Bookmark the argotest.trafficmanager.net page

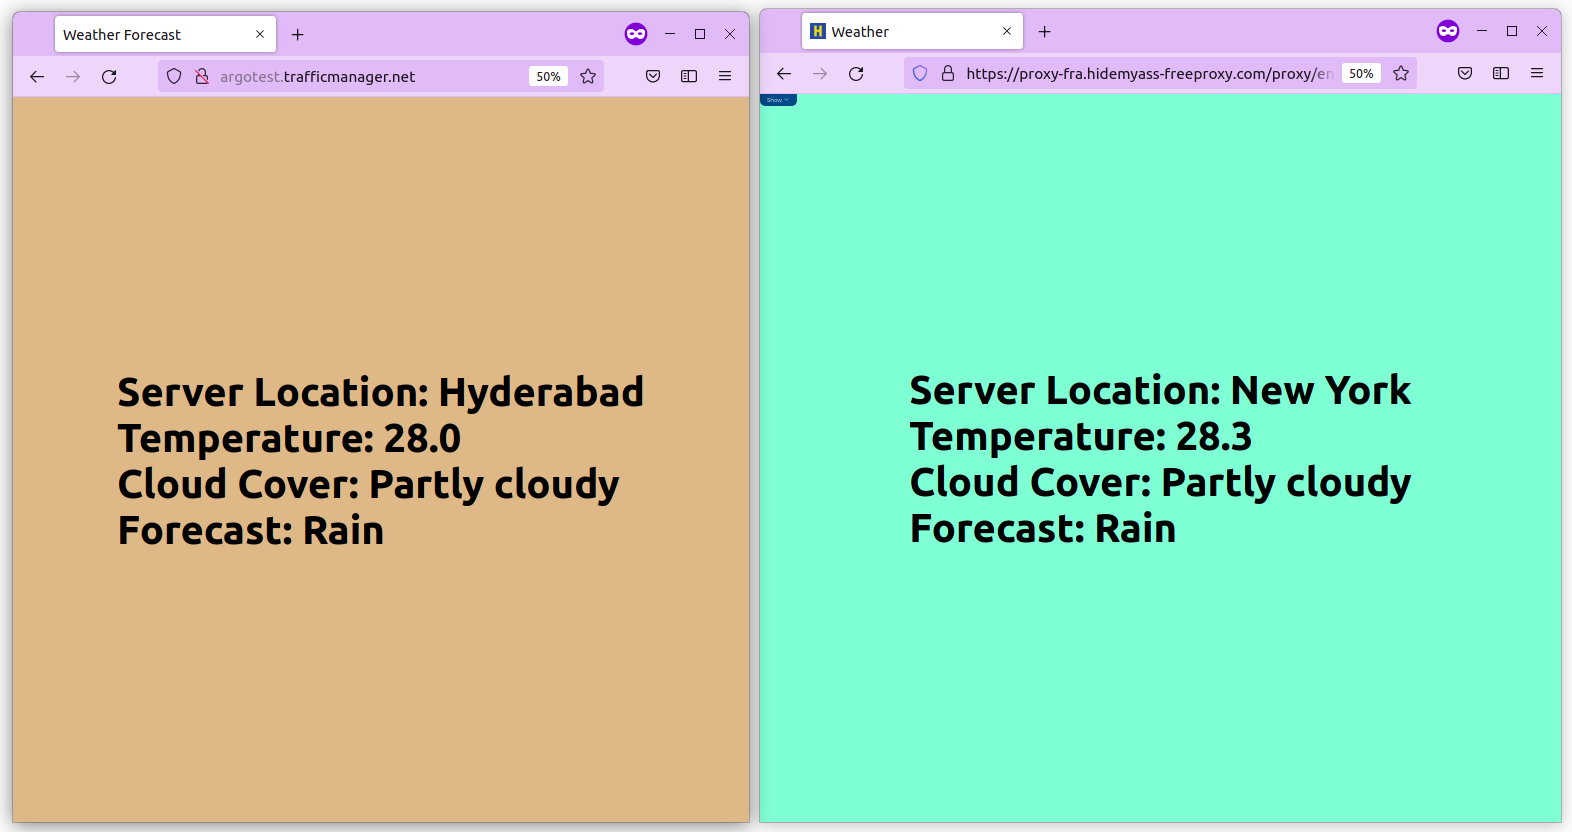coord(588,76)
